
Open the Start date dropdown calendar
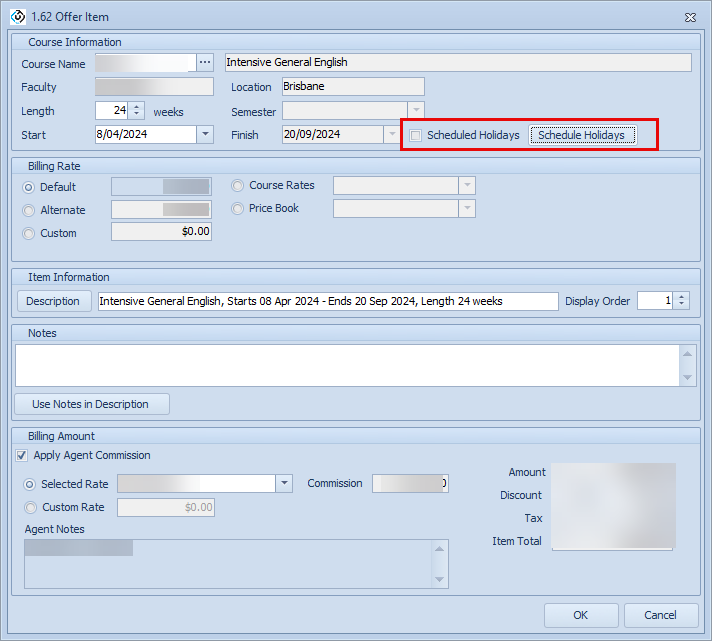(x=205, y=134)
